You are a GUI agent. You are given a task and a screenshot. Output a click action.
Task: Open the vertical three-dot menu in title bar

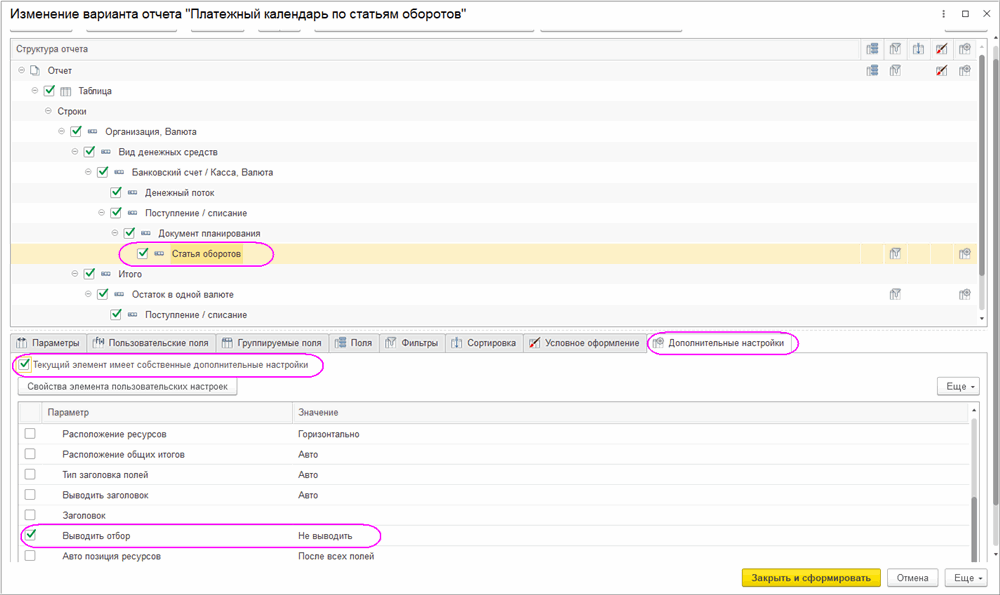[944, 14]
